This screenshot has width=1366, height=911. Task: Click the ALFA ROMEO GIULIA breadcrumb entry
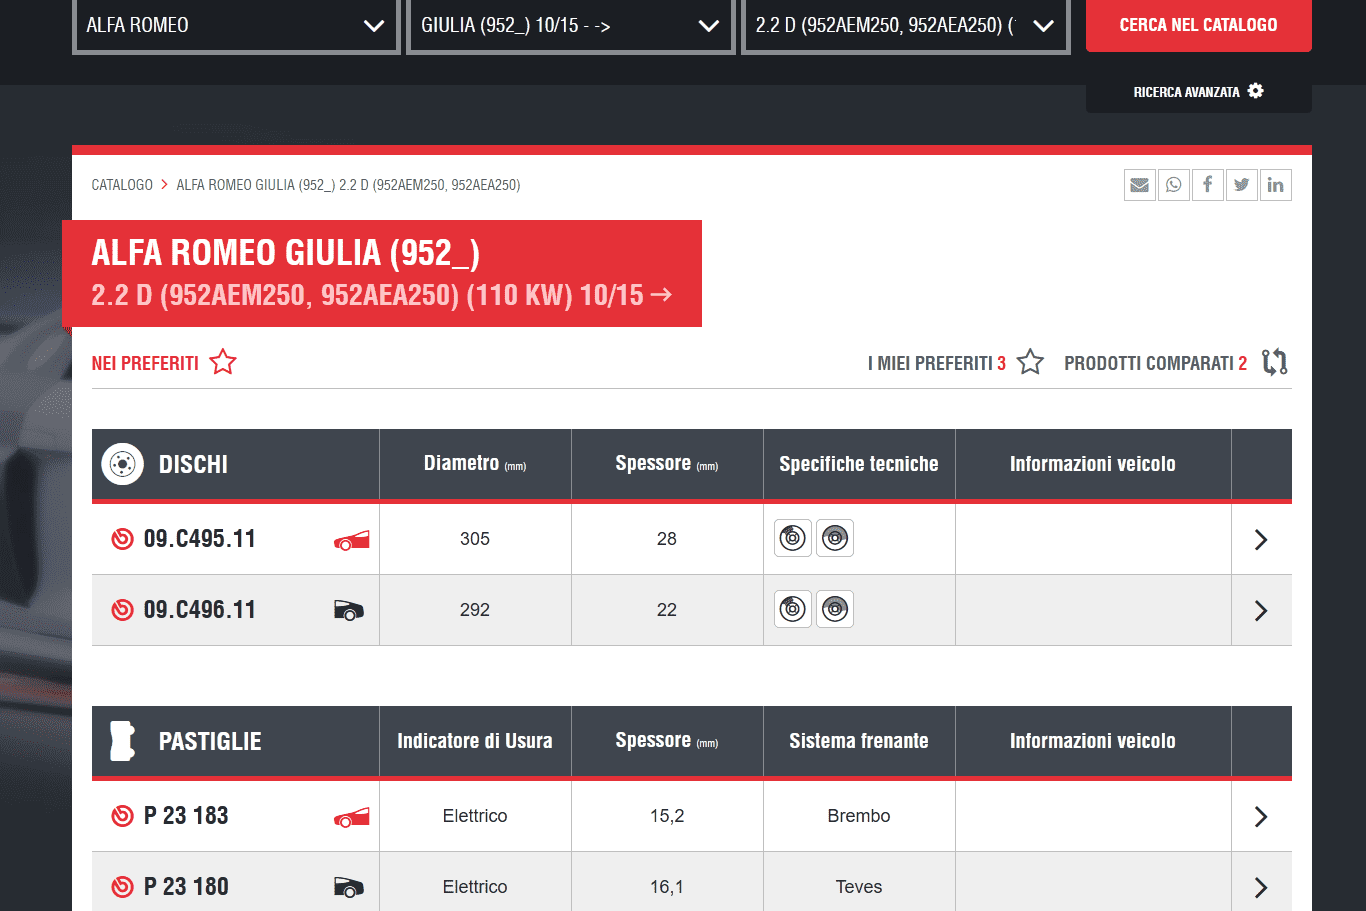coord(348,185)
